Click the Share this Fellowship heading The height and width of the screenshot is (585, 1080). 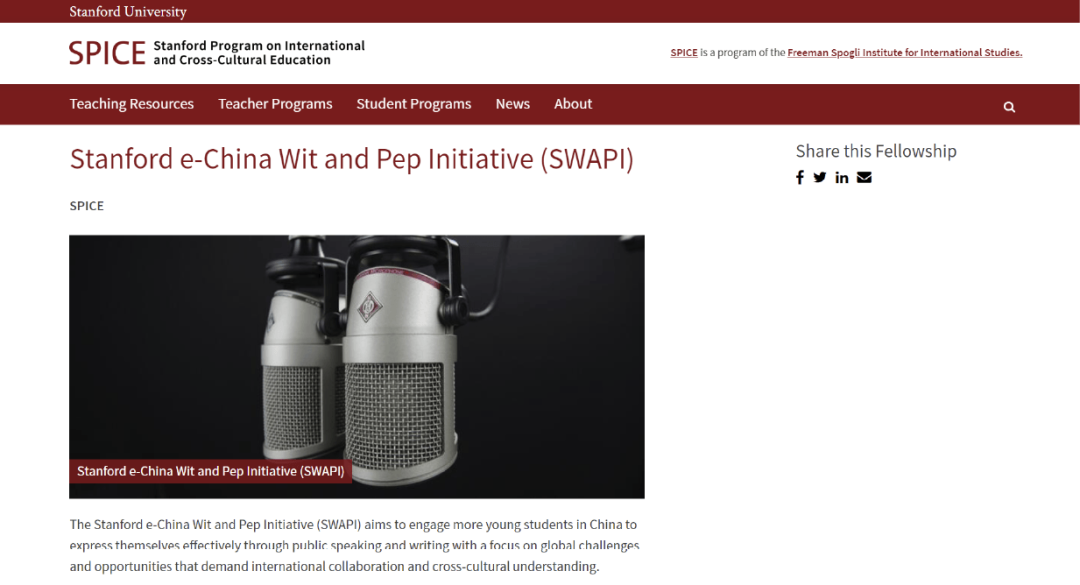click(876, 151)
